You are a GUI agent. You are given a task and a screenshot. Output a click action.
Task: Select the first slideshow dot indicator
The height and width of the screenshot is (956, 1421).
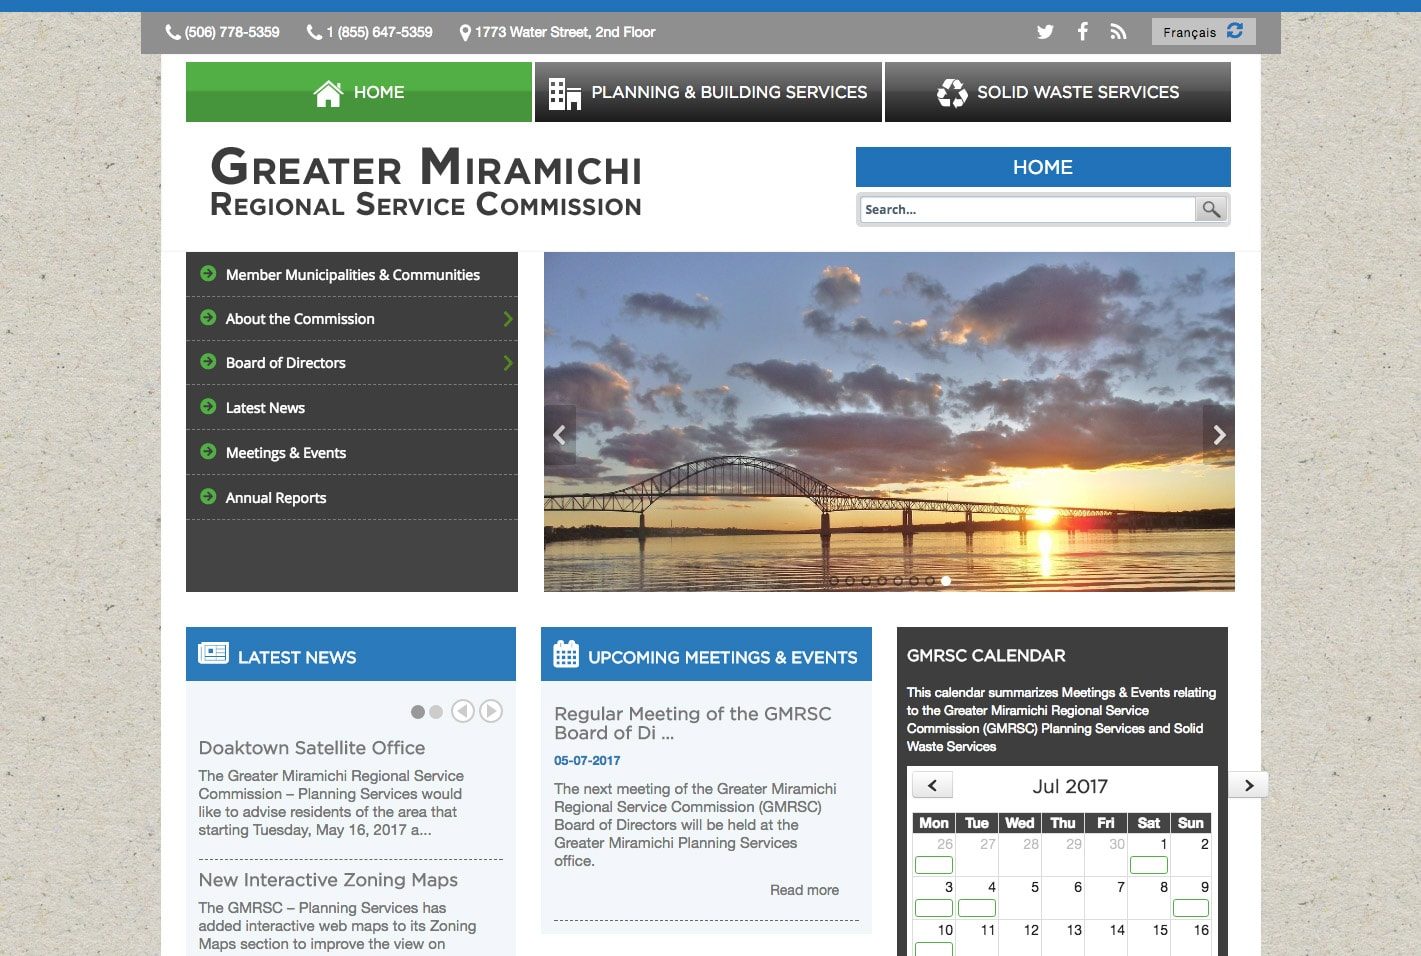tap(834, 580)
